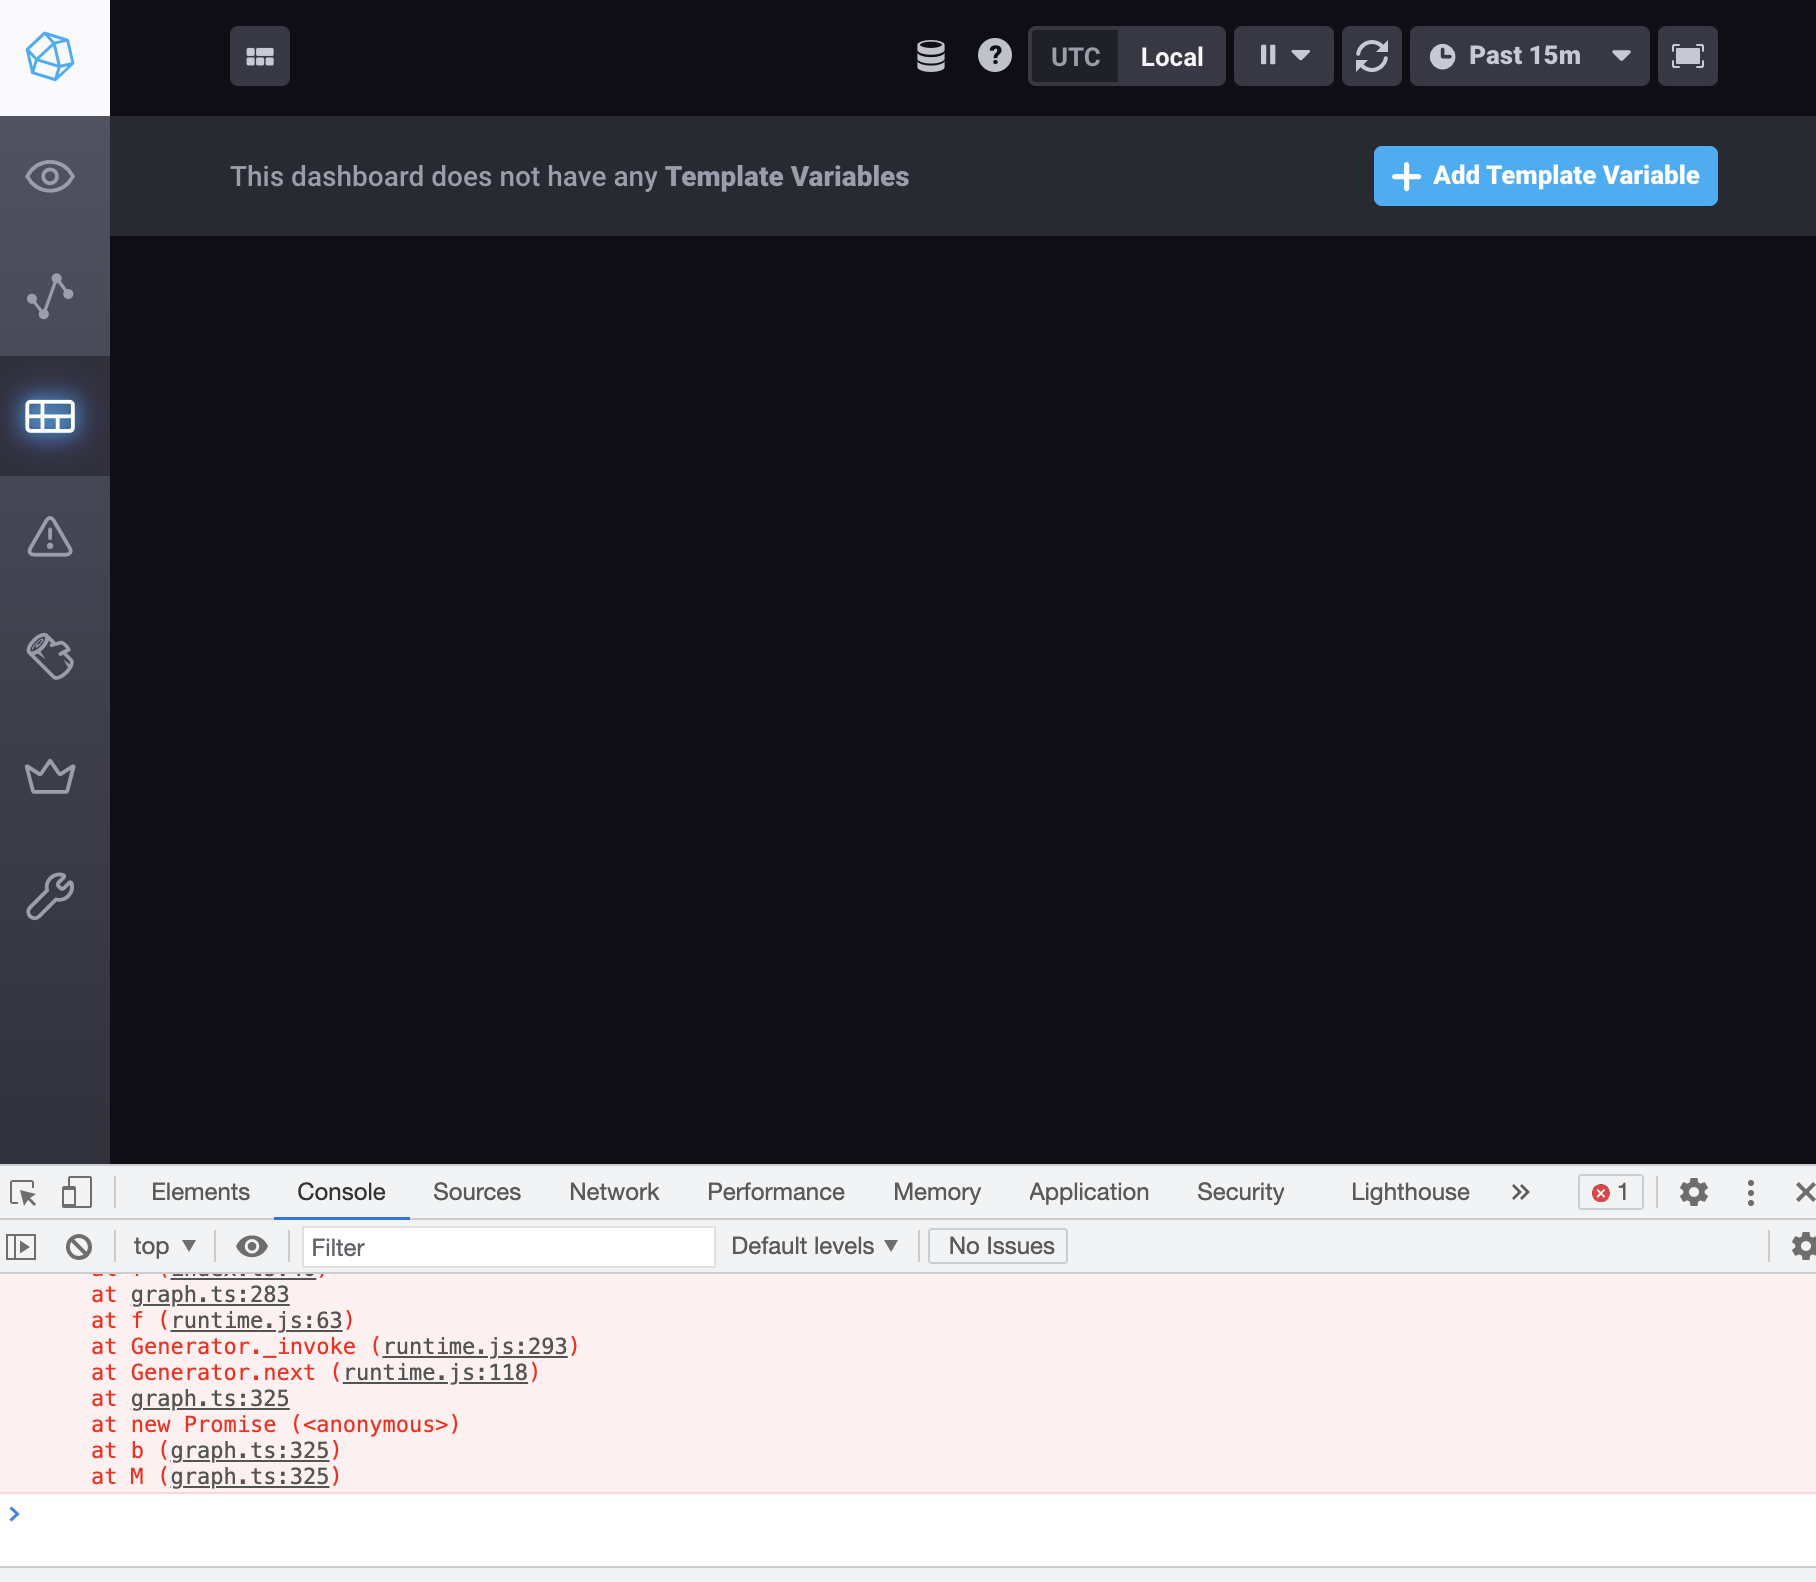Create live expression with the eye icon
Viewport: 1816px width, 1582px height.
coord(252,1246)
